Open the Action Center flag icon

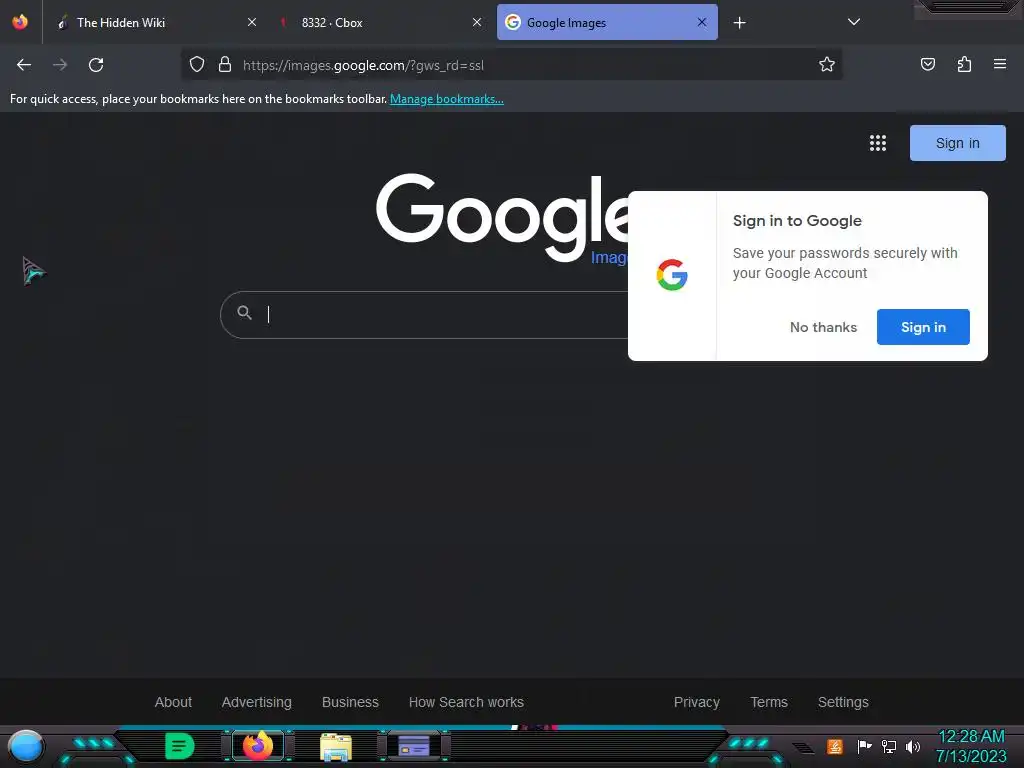point(864,746)
